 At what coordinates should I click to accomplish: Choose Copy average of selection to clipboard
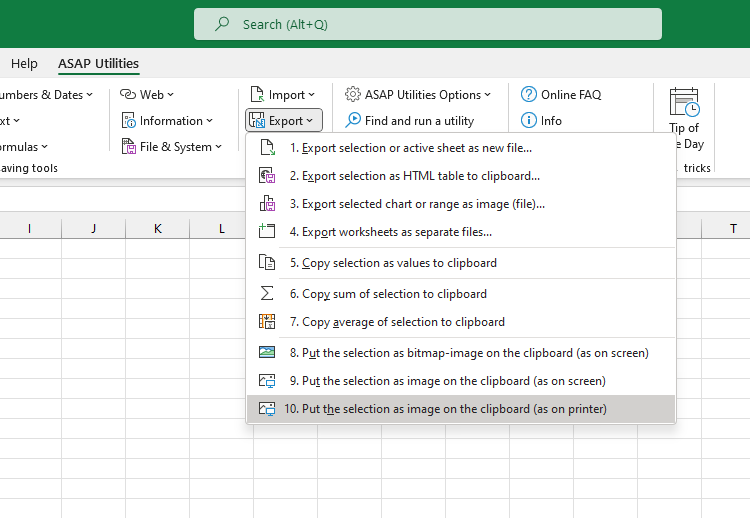coord(461,322)
